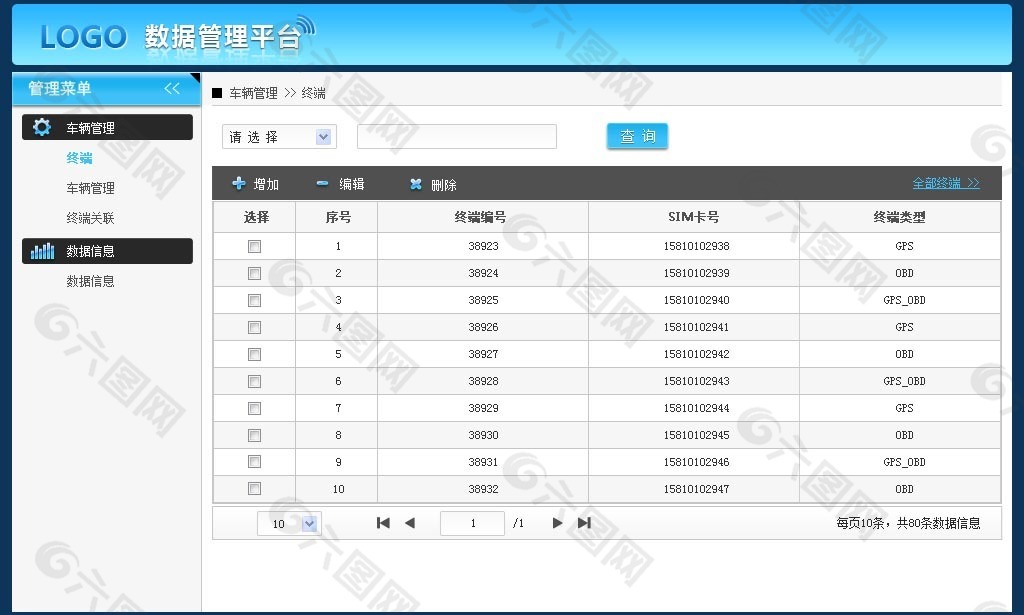Check the box for terminal 38923
1024x615 pixels.
pyautogui.click(x=254, y=246)
